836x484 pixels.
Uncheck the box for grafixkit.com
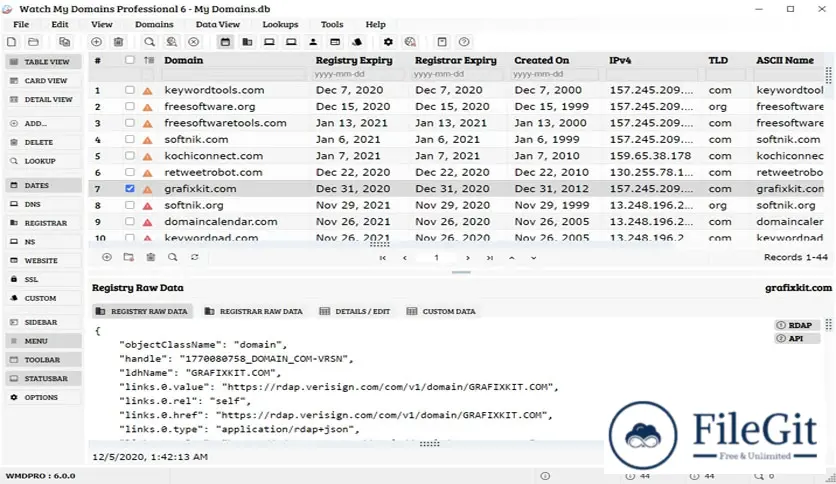[x=130, y=189]
